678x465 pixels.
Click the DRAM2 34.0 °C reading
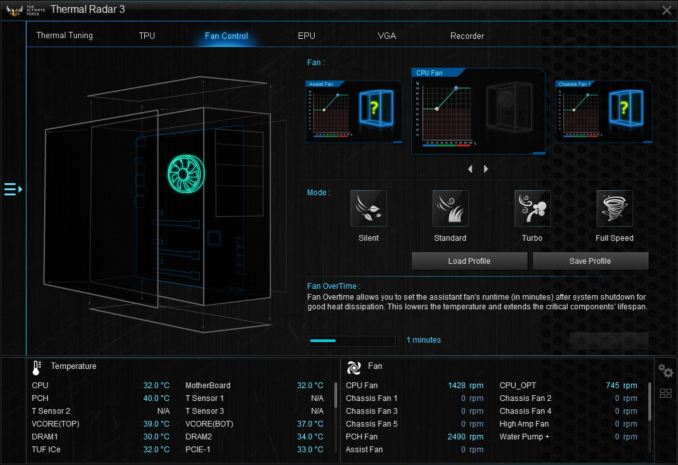click(310, 437)
